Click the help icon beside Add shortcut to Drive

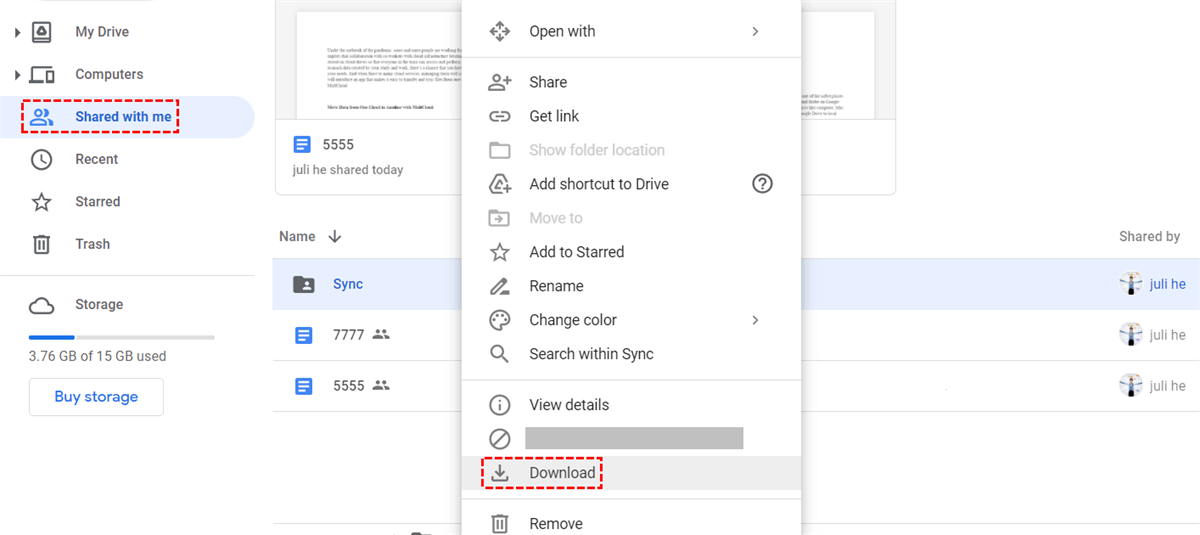click(762, 184)
